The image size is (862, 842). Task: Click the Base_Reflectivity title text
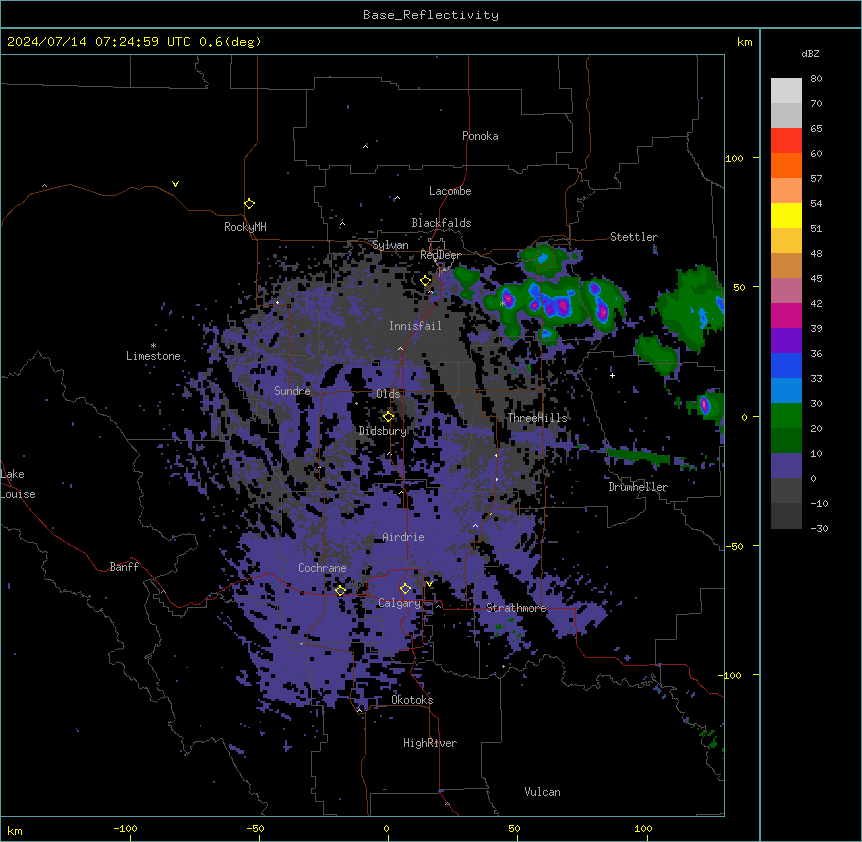pyautogui.click(x=431, y=15)
